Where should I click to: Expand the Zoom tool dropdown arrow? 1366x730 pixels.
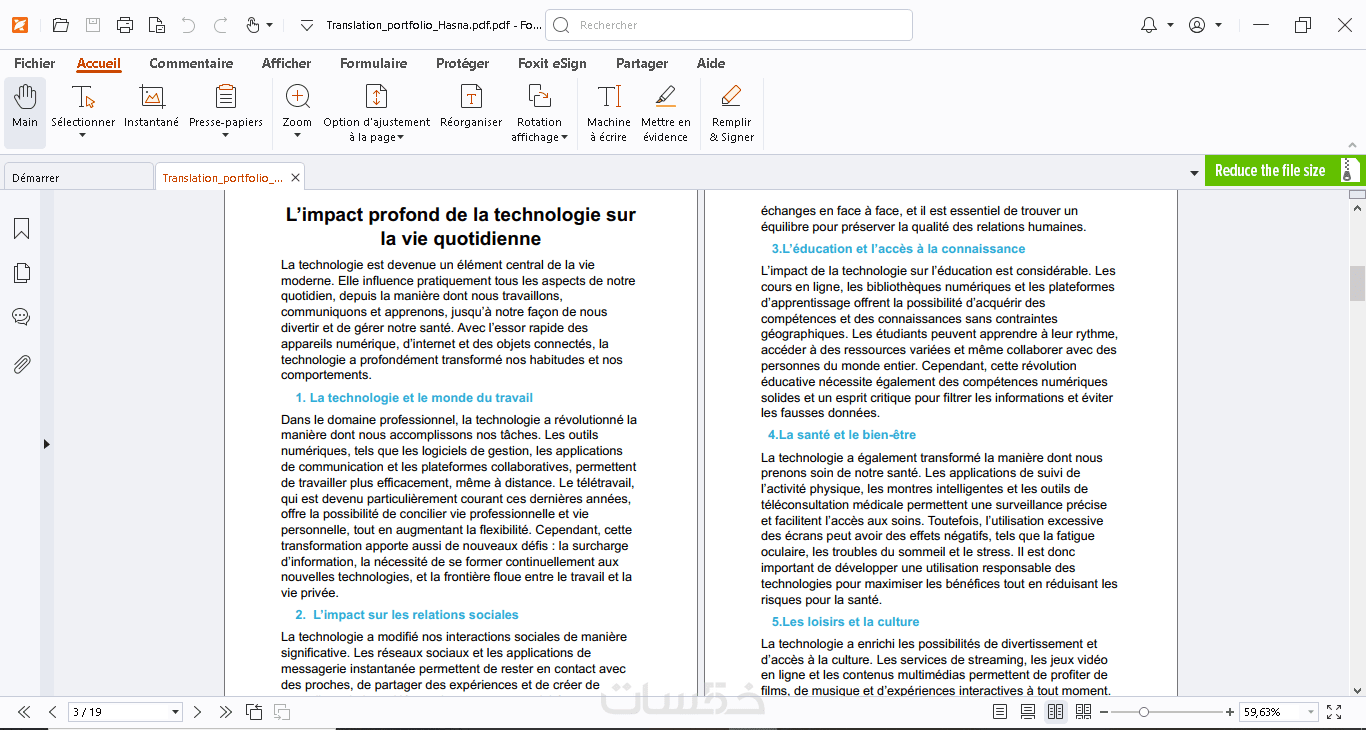click(x=297, y=136)
